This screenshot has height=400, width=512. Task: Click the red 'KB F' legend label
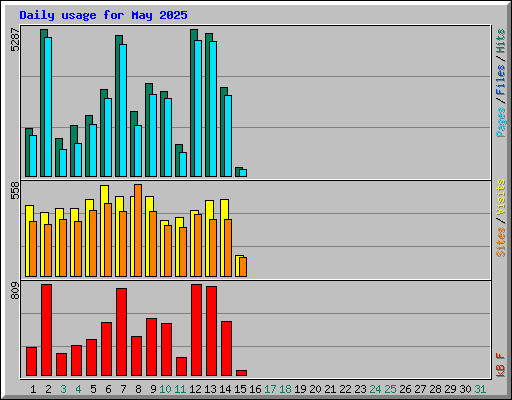[x=501, y=365]
